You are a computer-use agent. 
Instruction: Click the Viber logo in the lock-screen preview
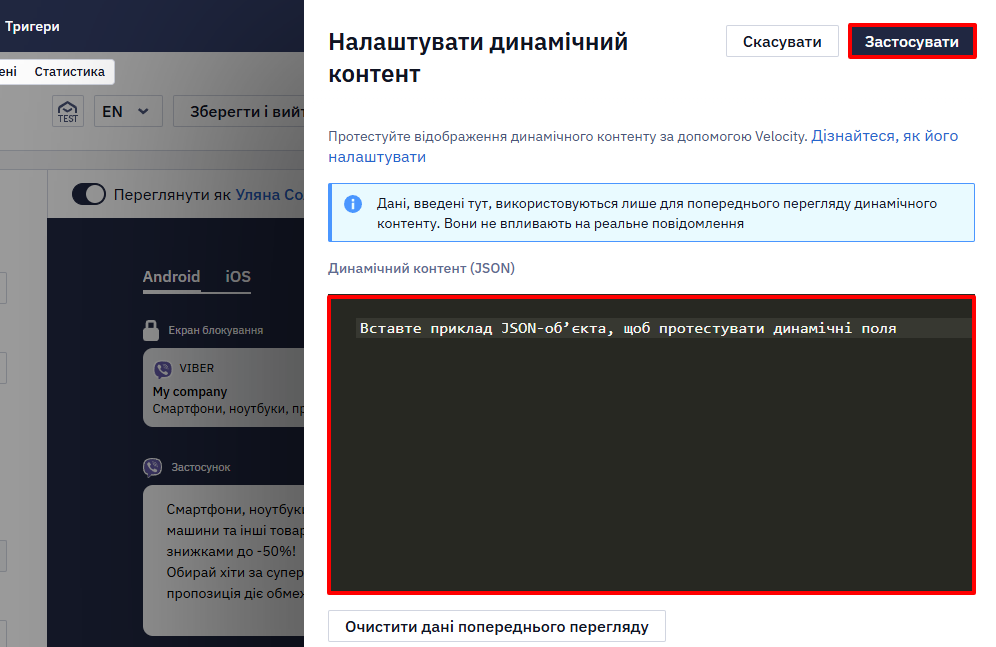163,369
